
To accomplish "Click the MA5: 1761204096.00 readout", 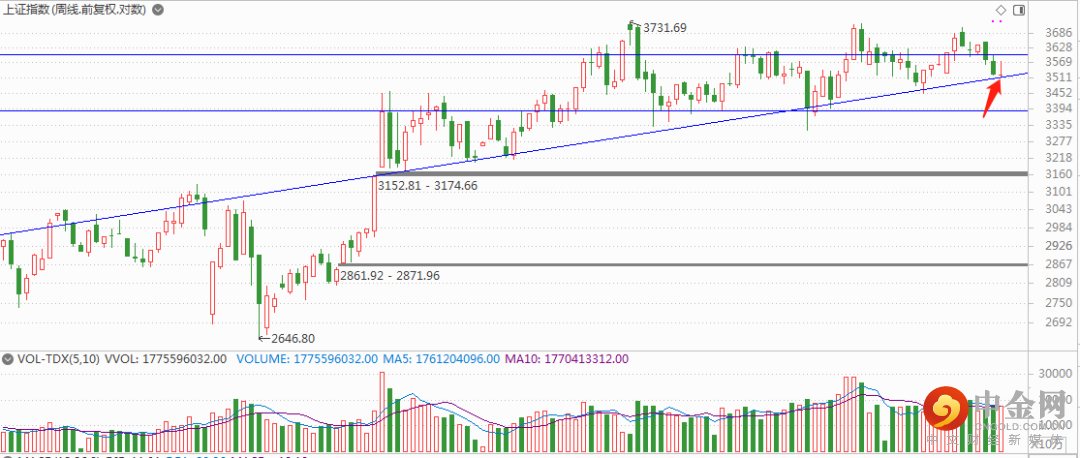I will pos(442,359).
